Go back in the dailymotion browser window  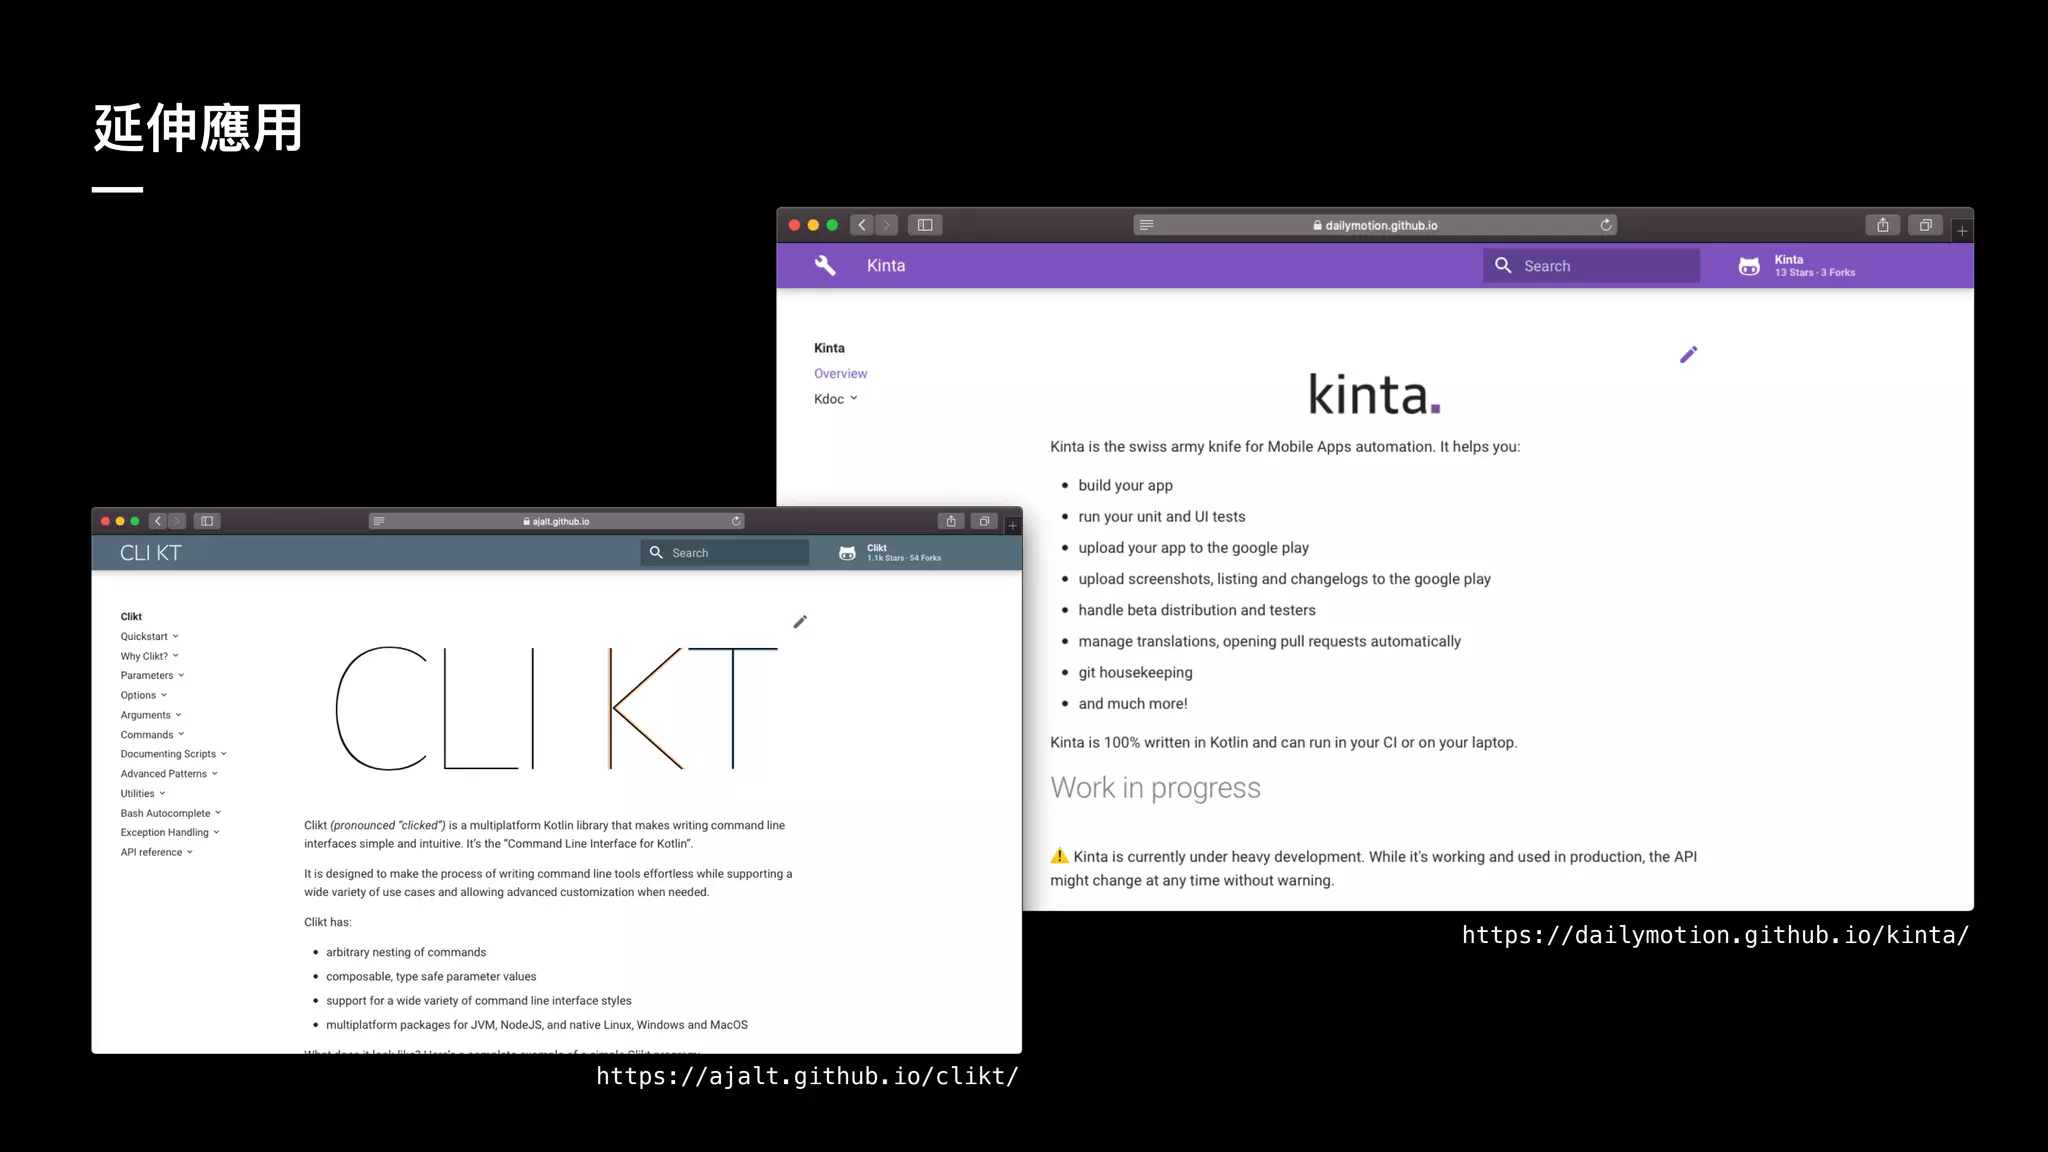click(862, 225)
